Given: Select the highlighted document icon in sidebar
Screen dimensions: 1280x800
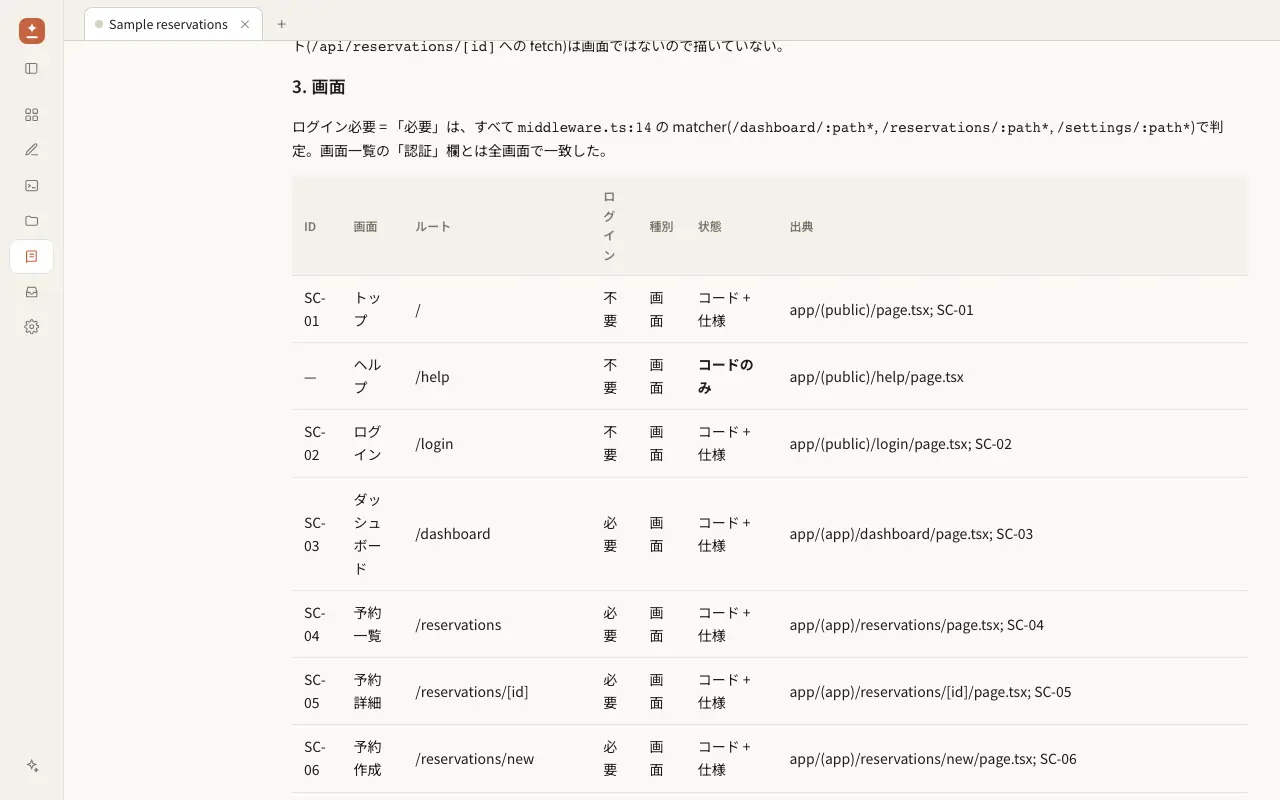Looking at the screenshot, I should click(x=32, y=257).
